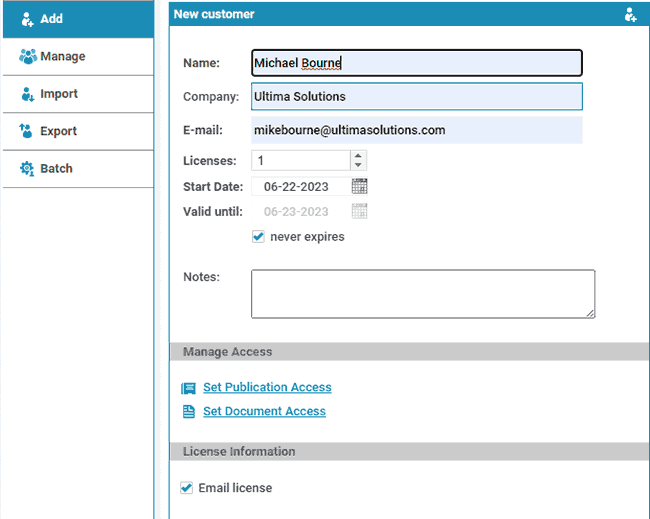Open the Manage menu item
The height and width of the screenshot is (519, 650).
pyautogui.click(x=78, y=56)
